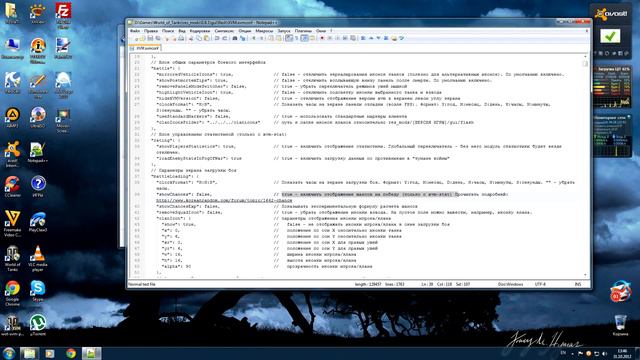This screenshot has height=360, width=640.
Task: Copy selected text via the toolbar Copy icon
Action: pos(199,38)
